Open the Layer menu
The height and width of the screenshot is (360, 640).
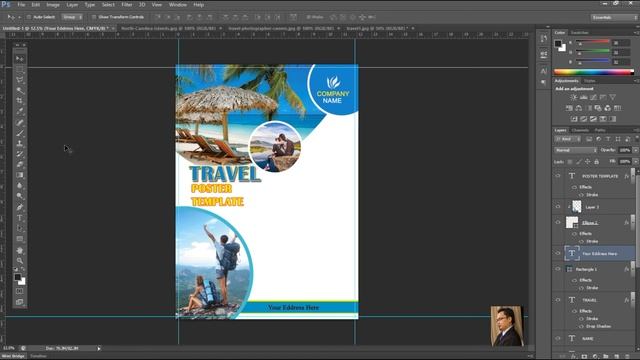[x=72, y=5]
